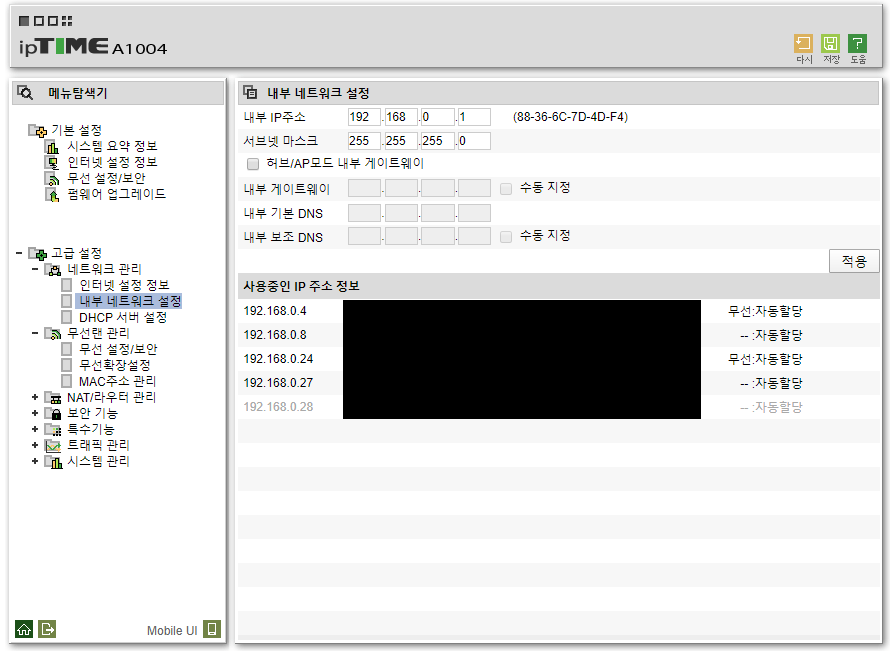Click the 트래픽 관리 graph icon
The height and width of the screenshot is (659, 893).
click(54, 446)
